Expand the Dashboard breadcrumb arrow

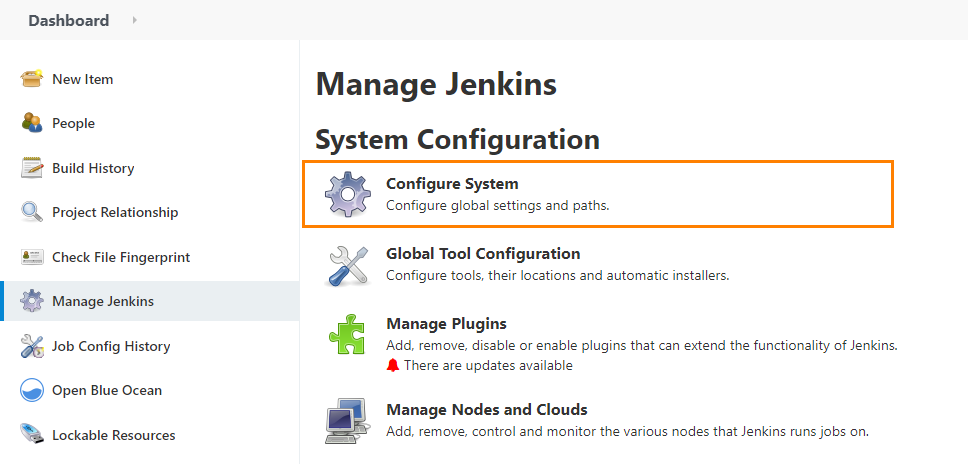pos(135,20)
